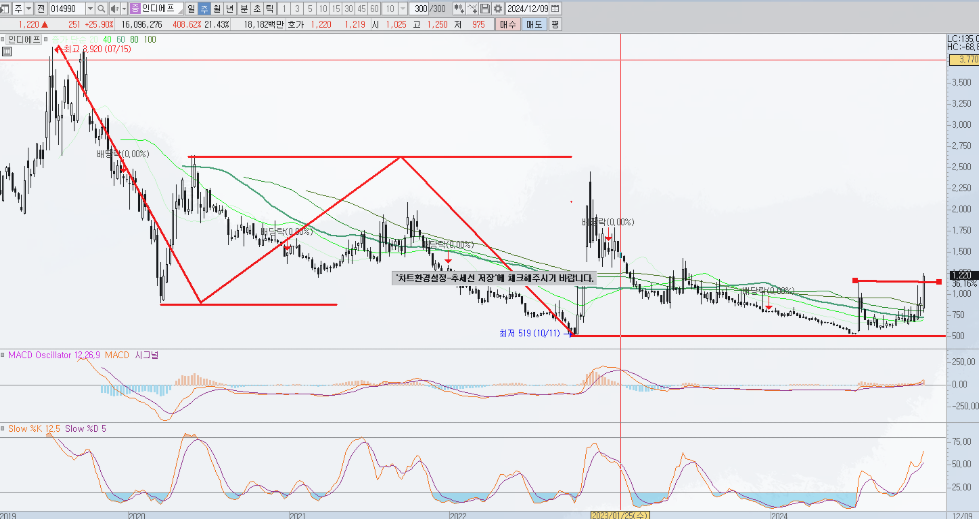Image resolution: width=979 pixels, height=519 pixels.
Task: Click the candle count field showing 300
Action: (418, 9)
